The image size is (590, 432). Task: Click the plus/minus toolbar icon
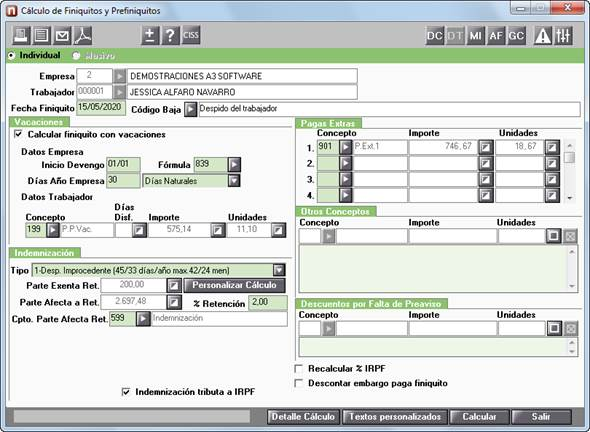tap(150, 36)
